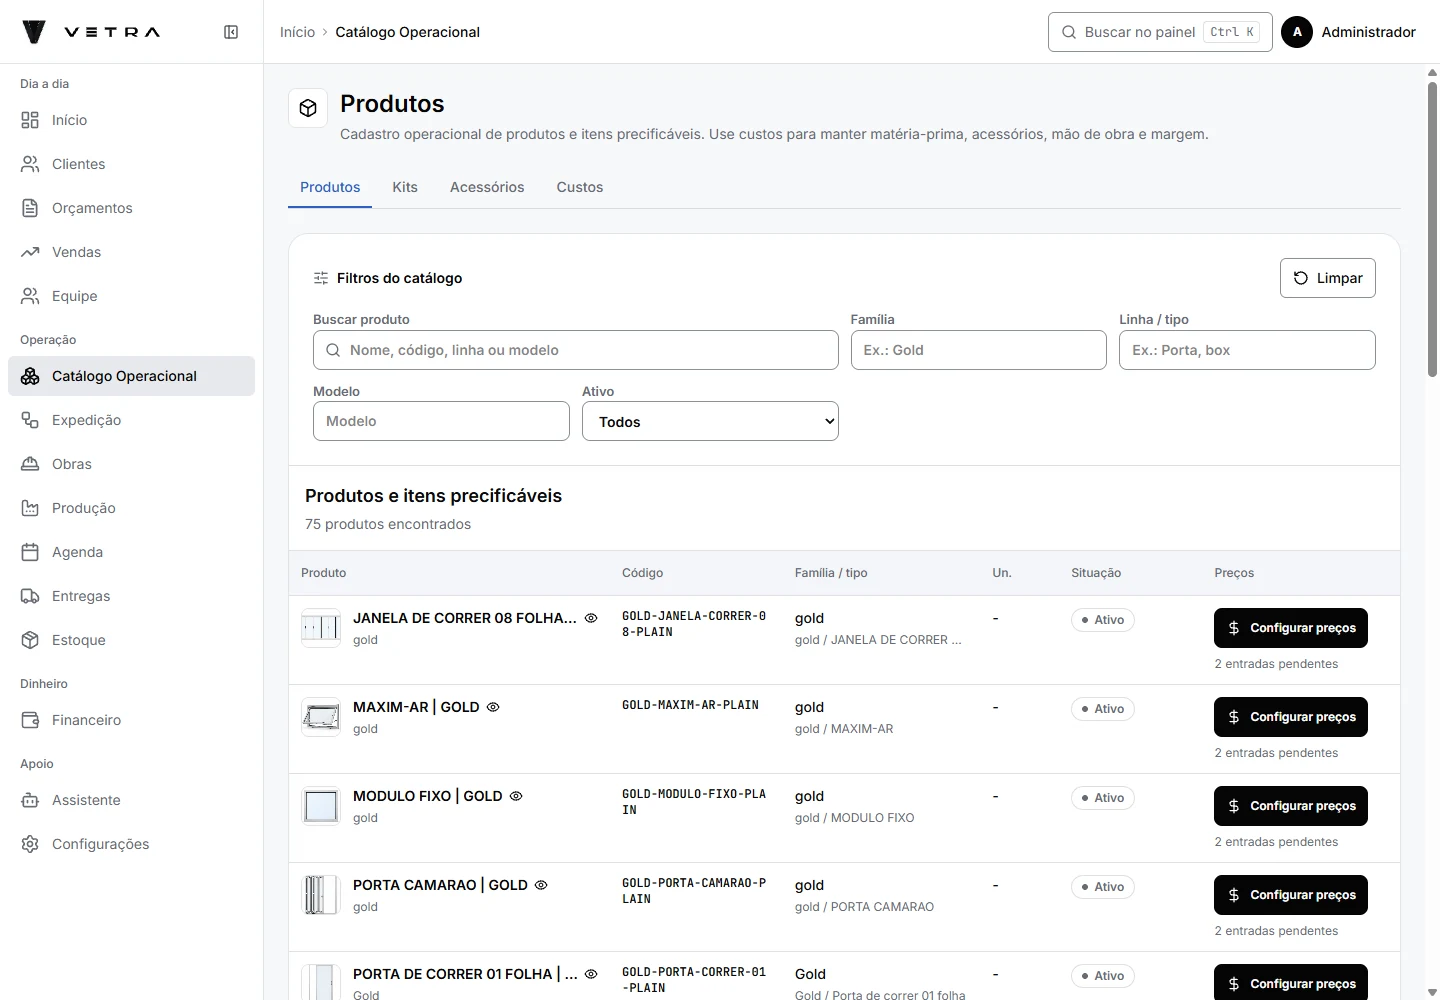Toggle eye icon for PORTA CAMARAO | GOLD
This screenshot has width=1440, height=1000.
[x=541, y=885]
